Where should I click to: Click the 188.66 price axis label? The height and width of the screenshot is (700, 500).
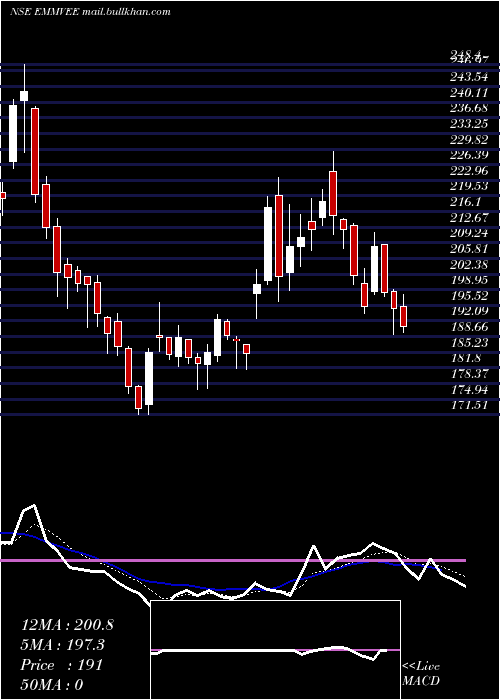(x=469, y=327)
